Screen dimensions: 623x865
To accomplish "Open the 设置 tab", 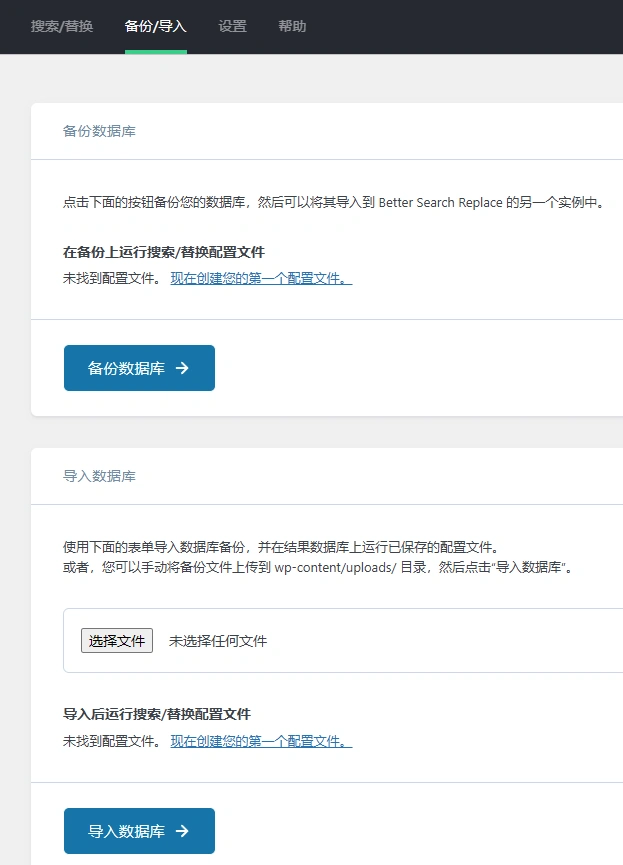I will (x=232, y=27).
